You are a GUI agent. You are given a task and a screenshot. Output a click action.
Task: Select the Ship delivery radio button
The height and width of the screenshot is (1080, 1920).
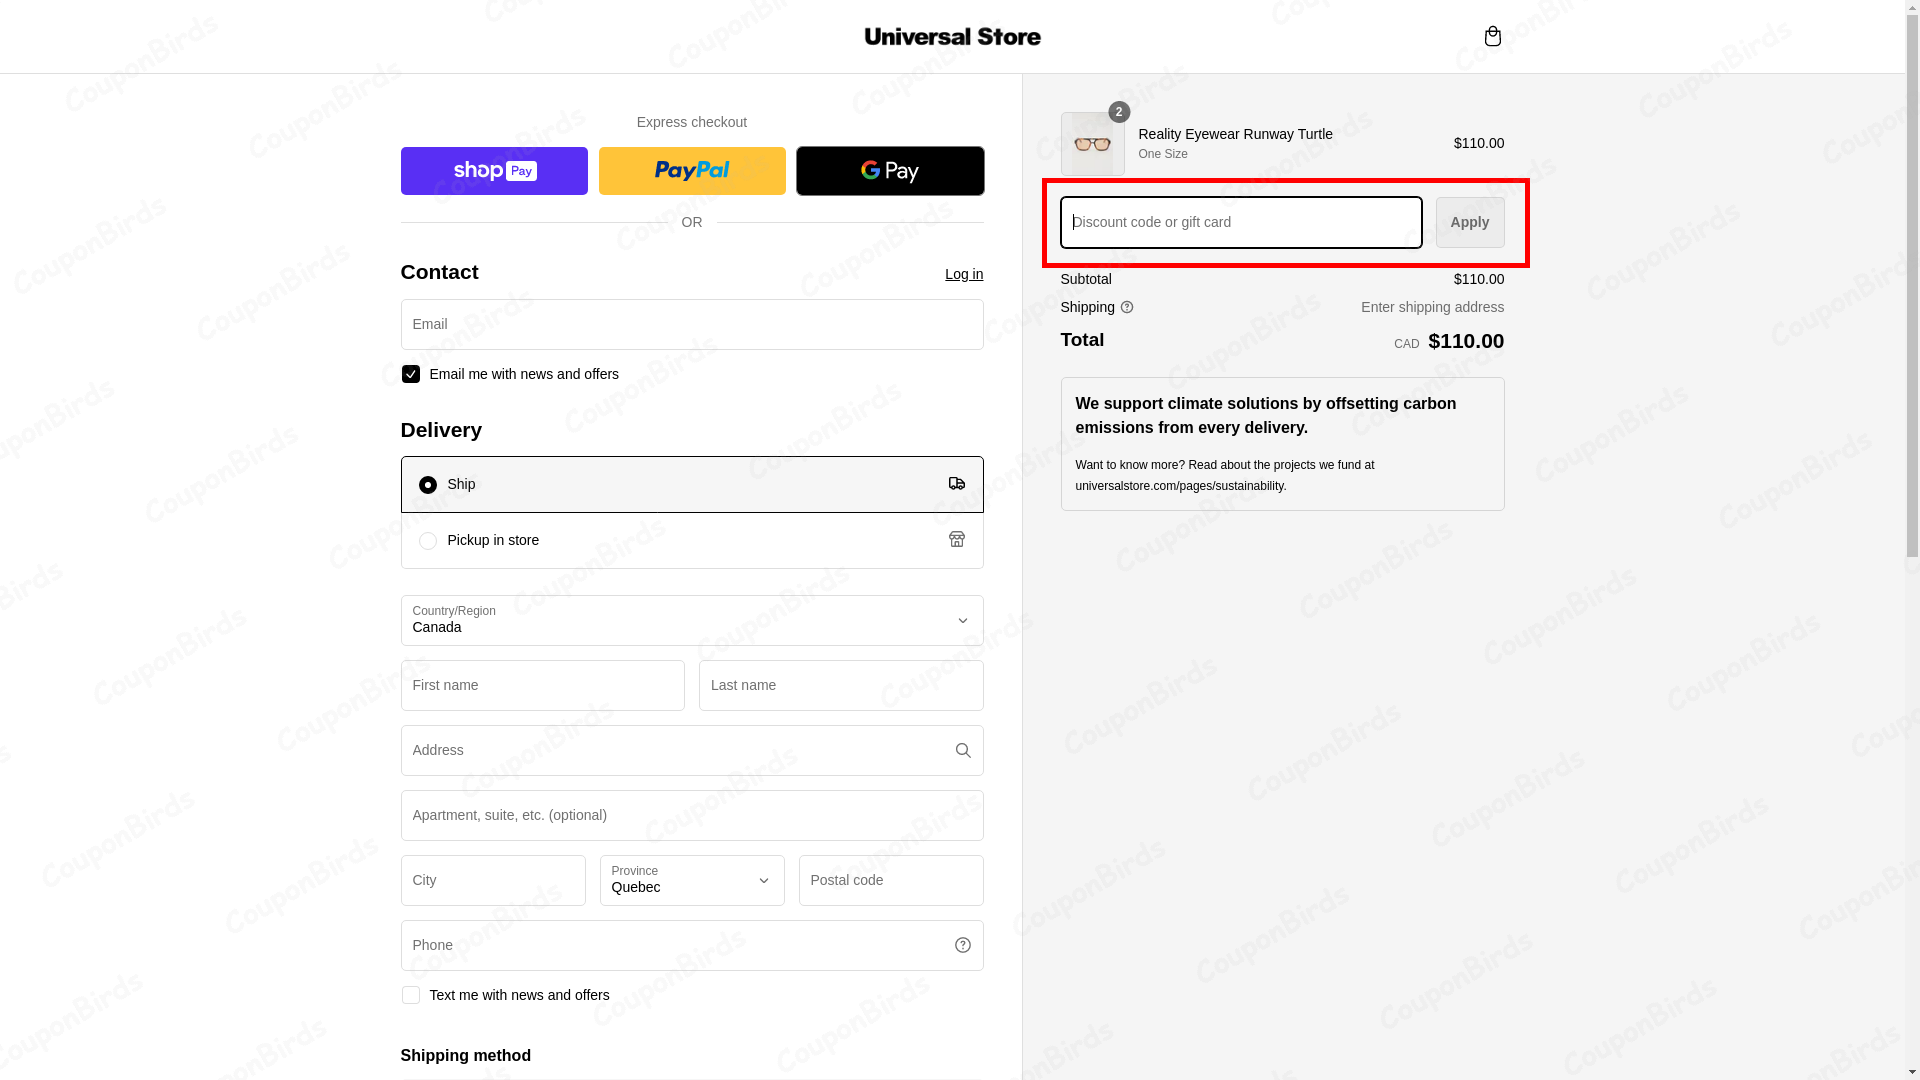tap(428, 485)
